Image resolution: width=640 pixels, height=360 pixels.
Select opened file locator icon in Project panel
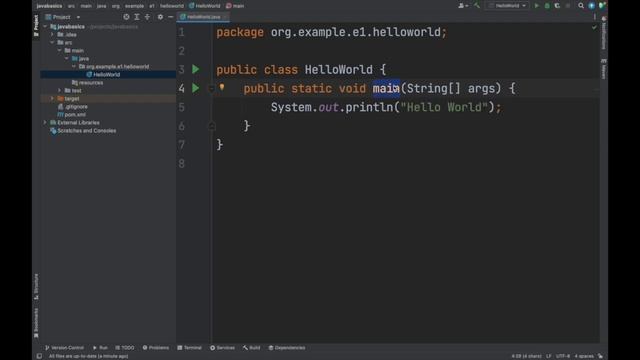click(x=126, y=17)
